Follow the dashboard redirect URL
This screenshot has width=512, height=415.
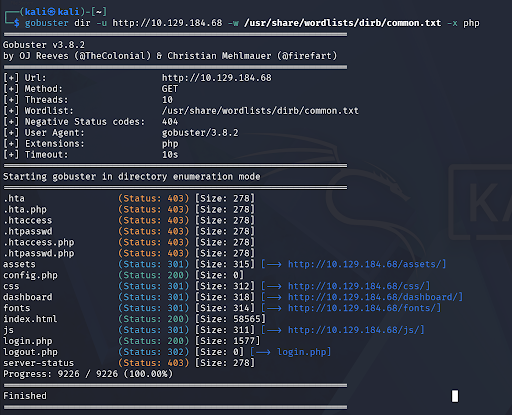pos(374,297)
